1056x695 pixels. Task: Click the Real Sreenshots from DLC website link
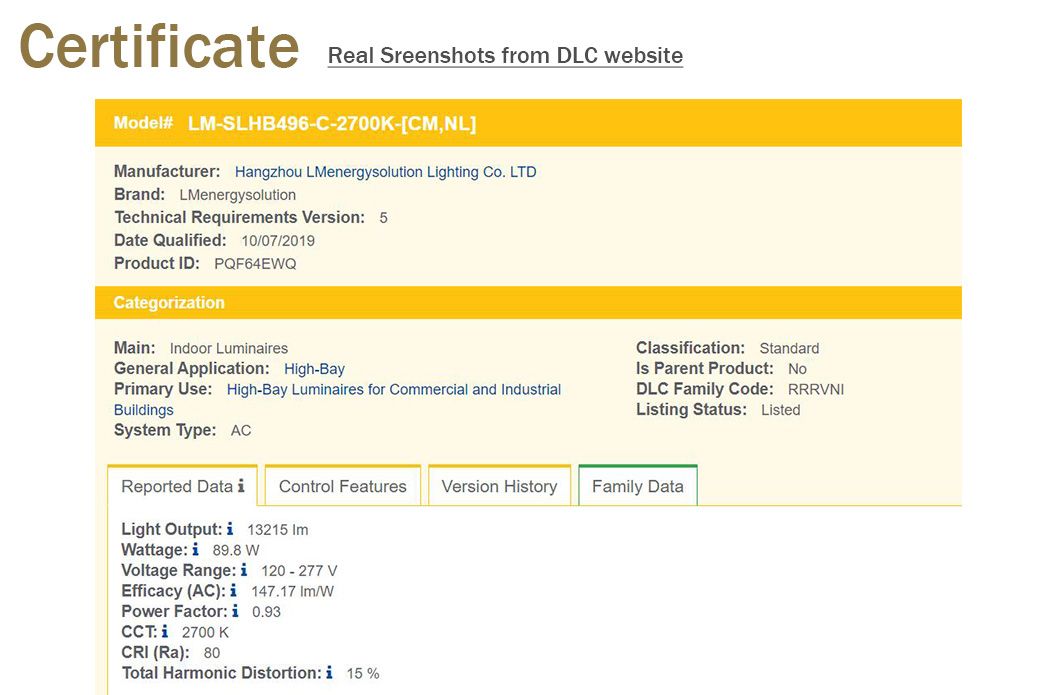click(505, 55)
